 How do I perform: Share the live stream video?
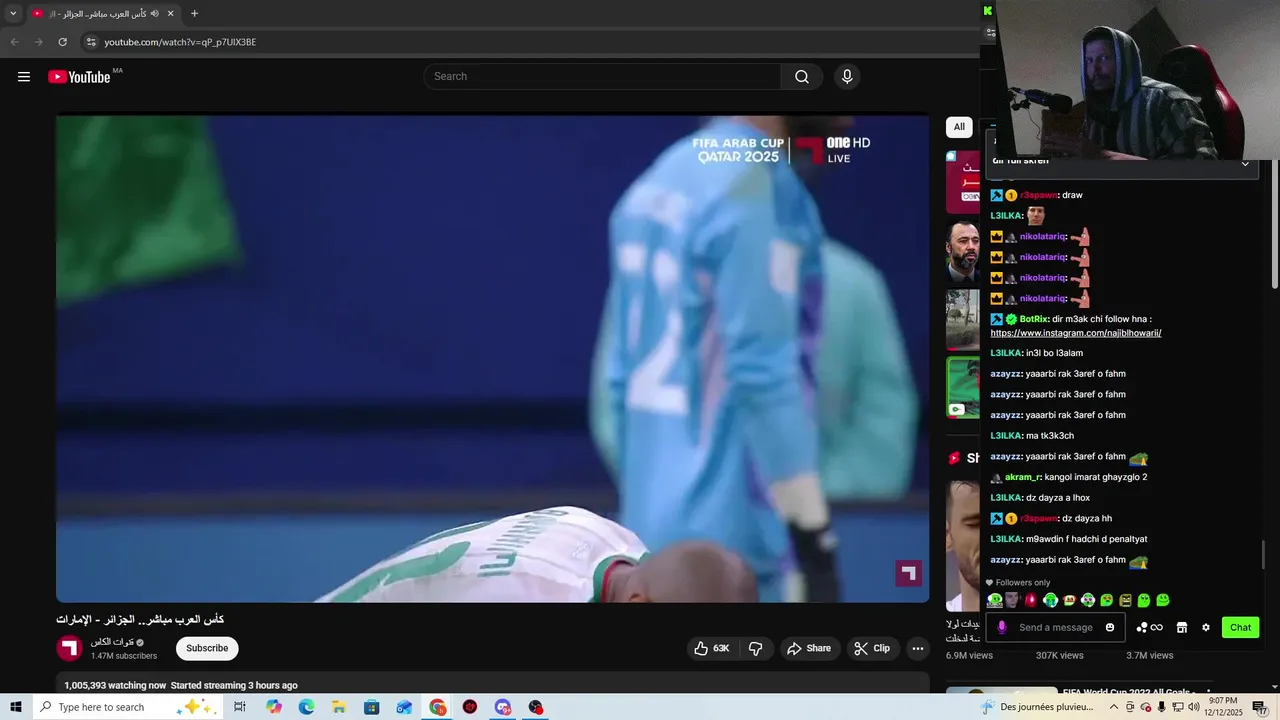click(x=809, y=648)
